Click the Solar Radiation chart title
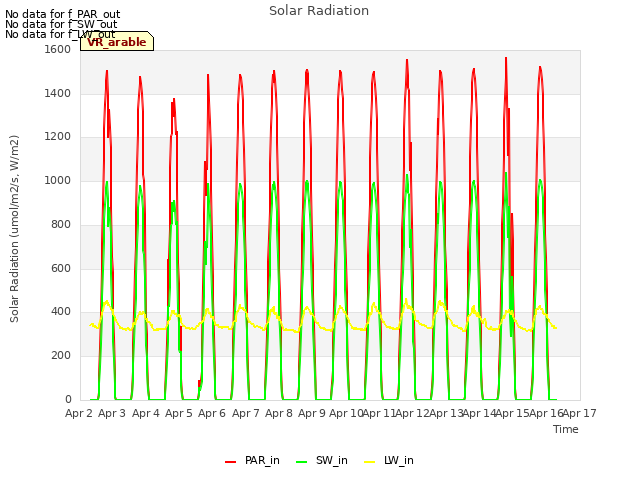The height and width of the screenshot is (480, 640). point(319,11)
